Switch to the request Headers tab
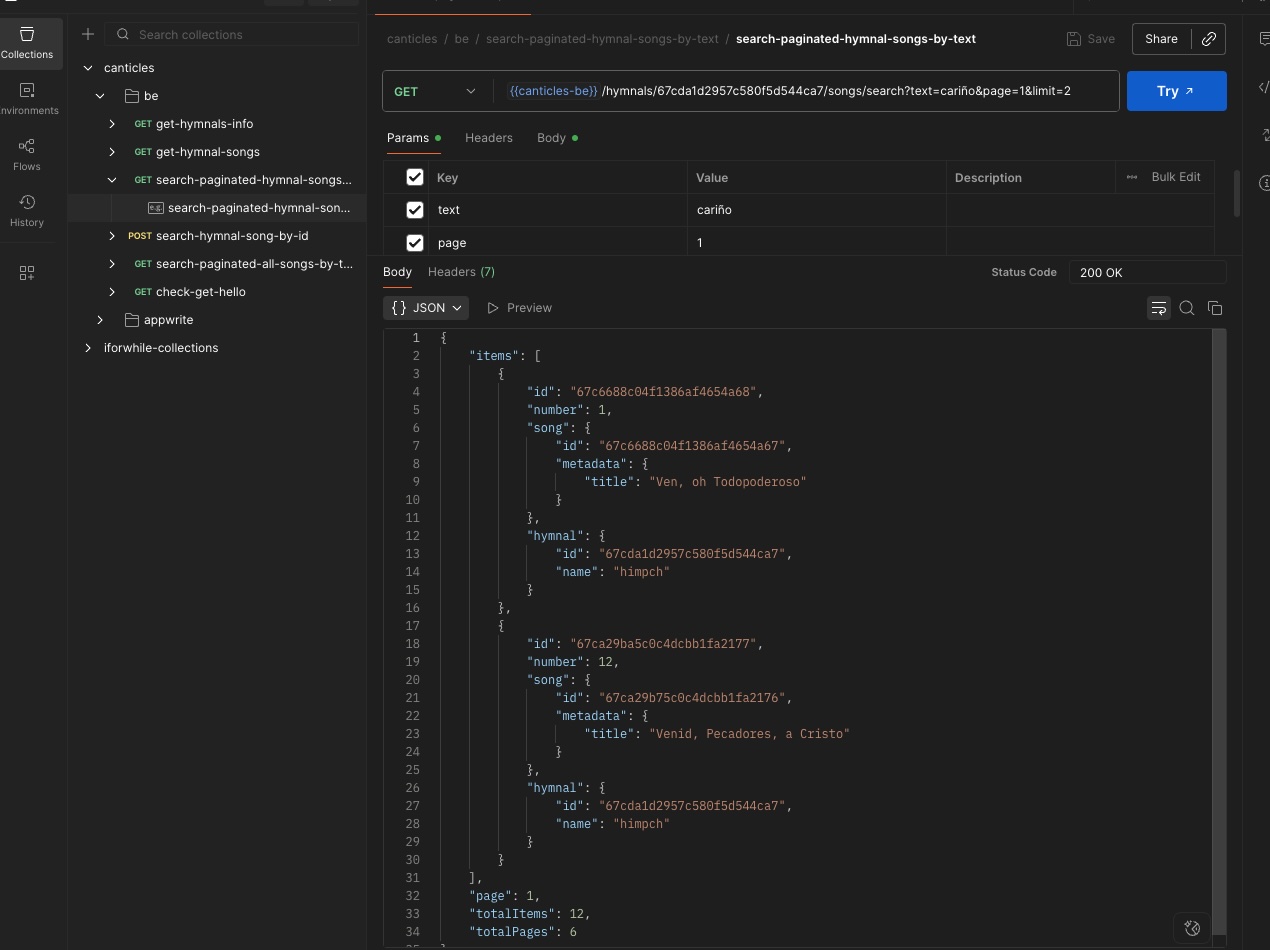This screenshot has width=1270, height=950. (x=489, y=138)
